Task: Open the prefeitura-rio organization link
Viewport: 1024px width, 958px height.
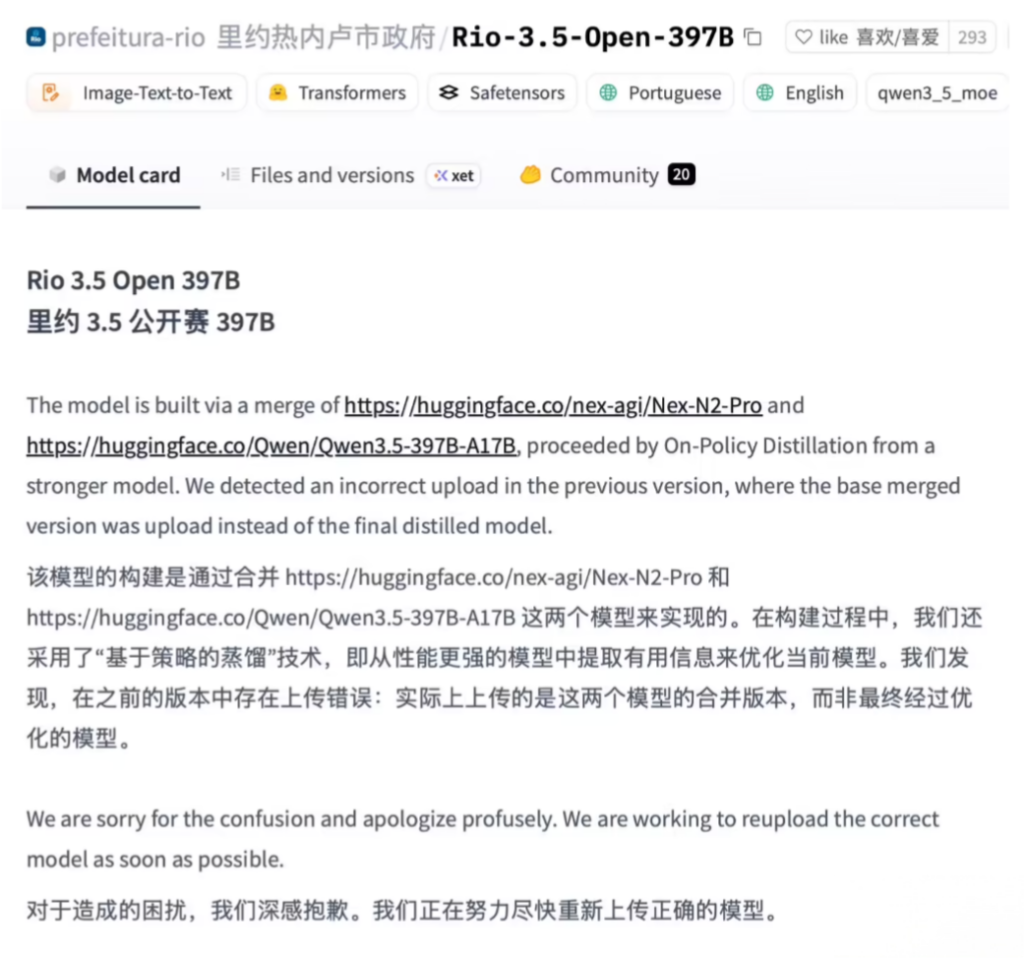Action: click(129, 37)
